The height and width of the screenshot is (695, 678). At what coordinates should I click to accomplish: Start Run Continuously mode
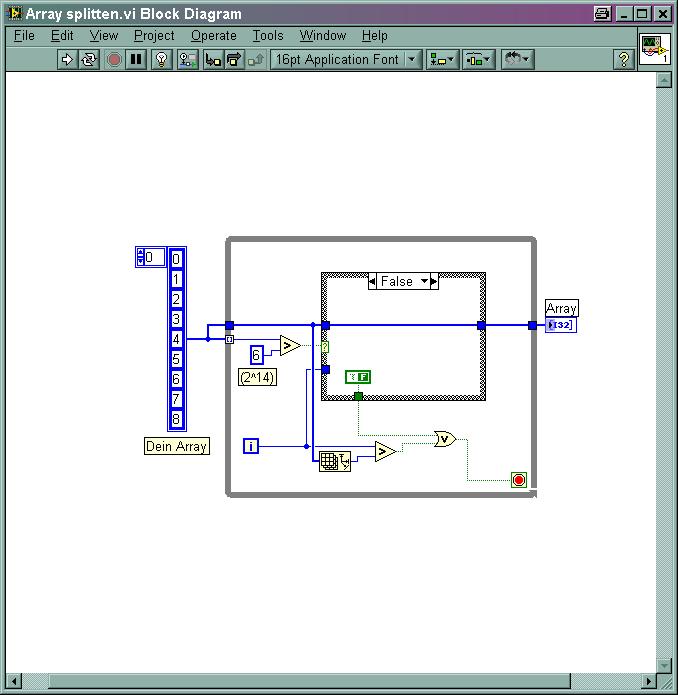coord(89,59)
